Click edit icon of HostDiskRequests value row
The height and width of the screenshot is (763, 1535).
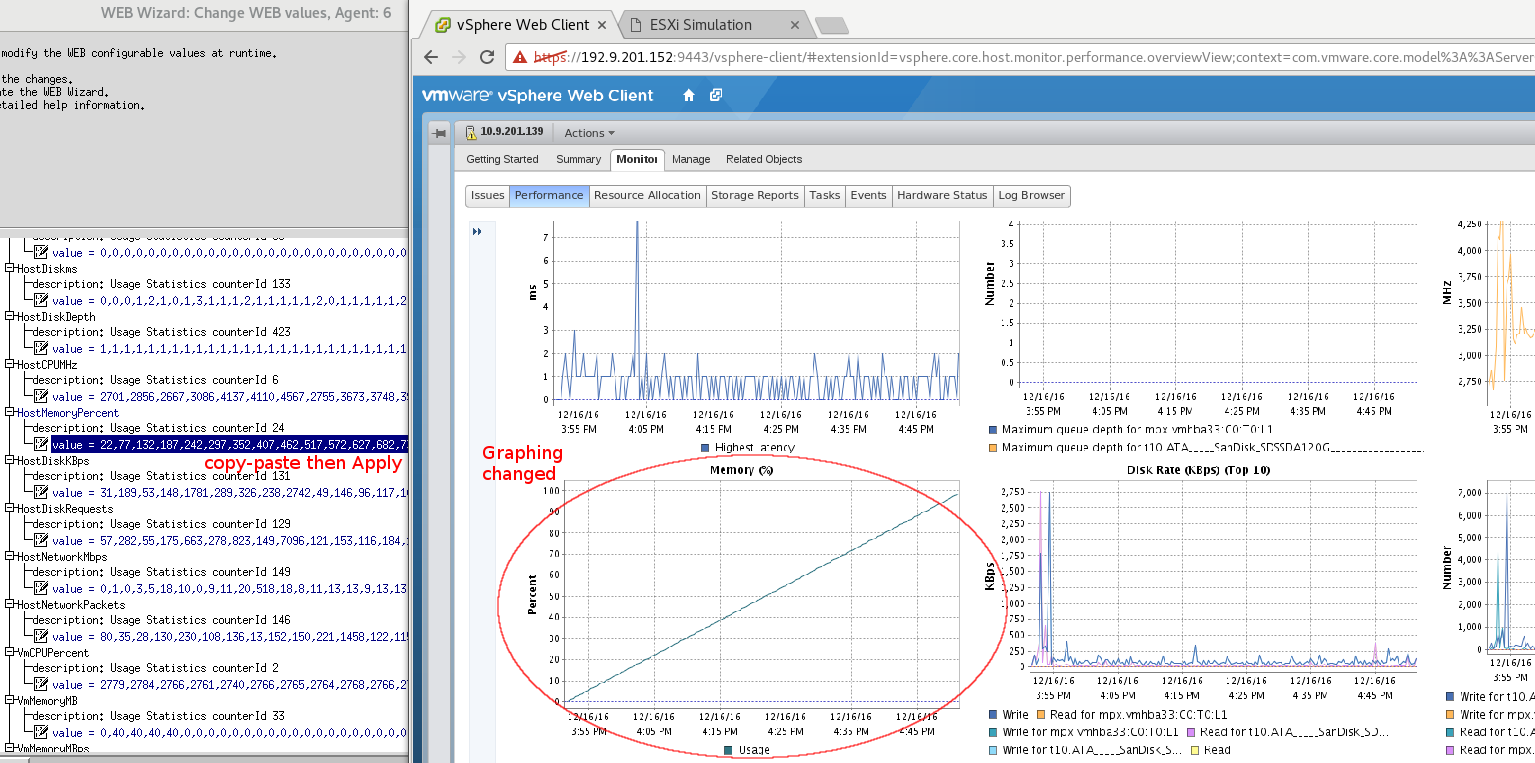(41, 540)
